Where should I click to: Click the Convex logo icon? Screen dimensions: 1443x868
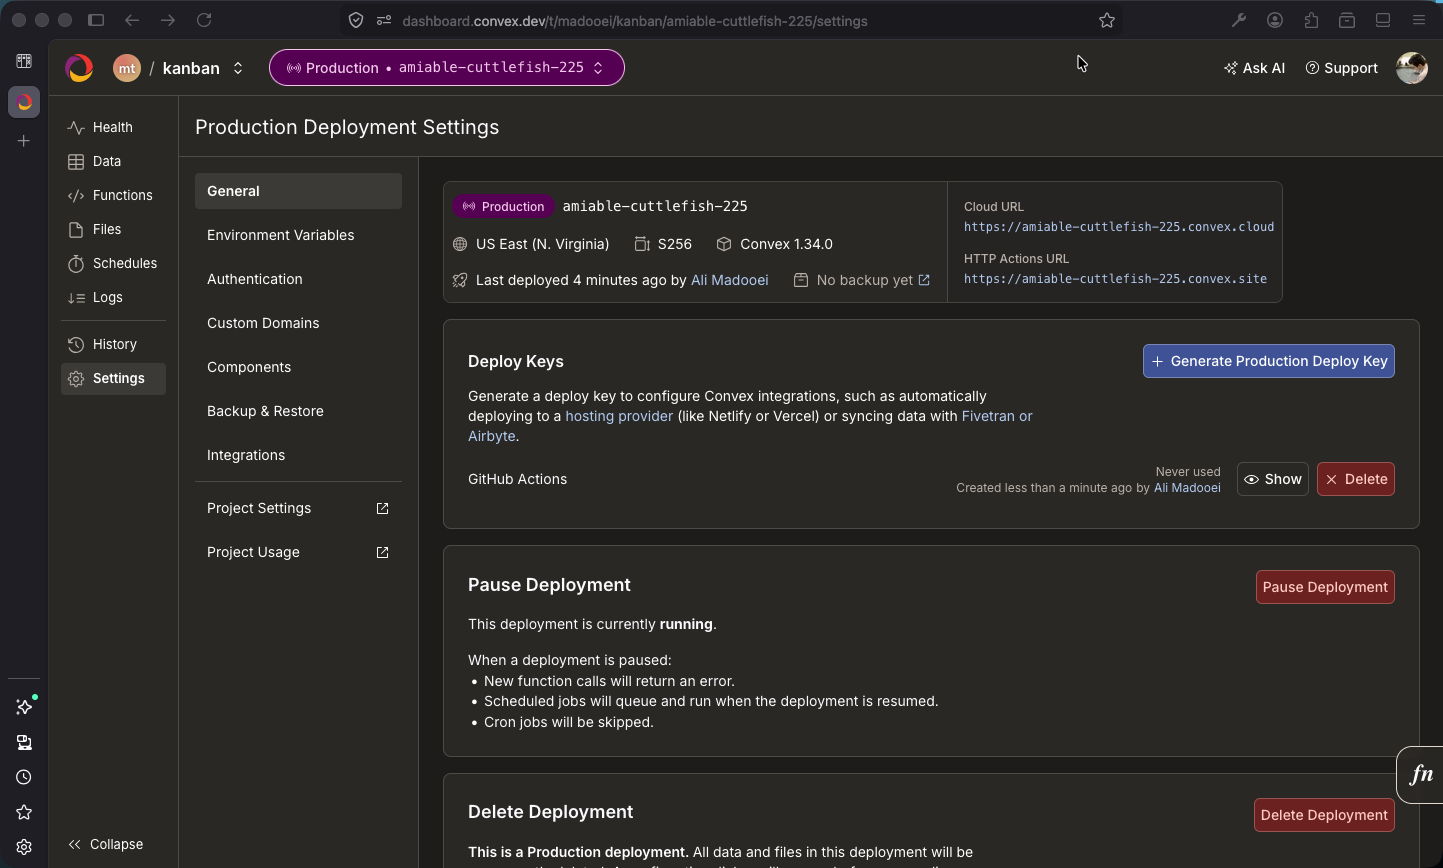point(79,68)
